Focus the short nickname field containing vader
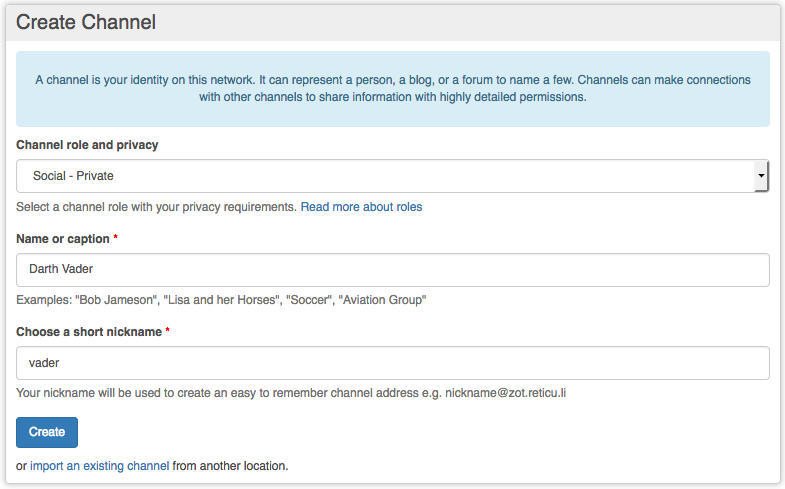Viewport: 785px width, 489px height. point(392,363)
